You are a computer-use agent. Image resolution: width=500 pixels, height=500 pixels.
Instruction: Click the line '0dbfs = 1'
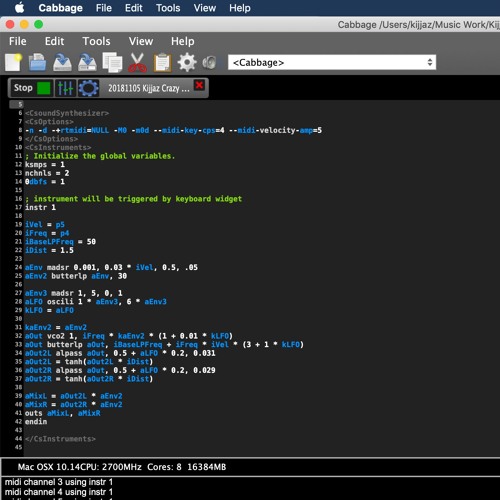tap(45, 182)
